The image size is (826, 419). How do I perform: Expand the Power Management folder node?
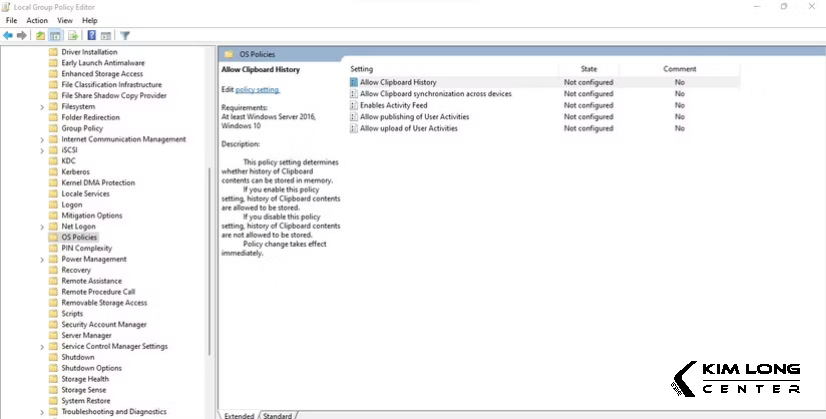click(x=42, y=259)
